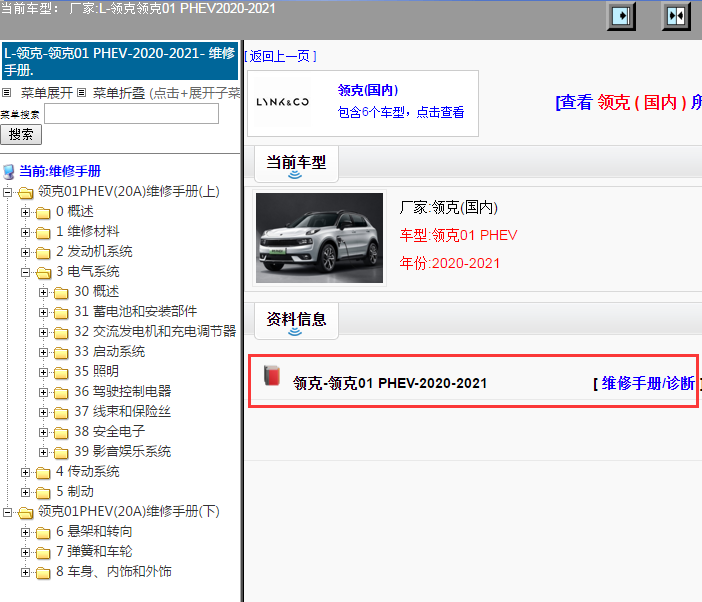The image size is (702, 602).
Task: Click folder icon of 35 照明
Action: 61,372
